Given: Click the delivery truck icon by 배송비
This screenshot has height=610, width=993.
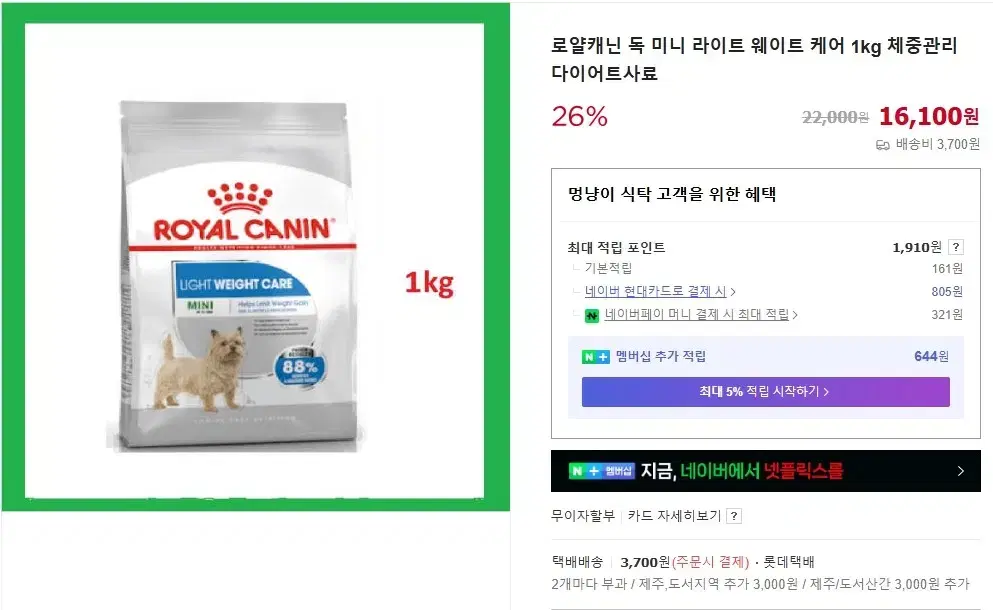Looking at the screenshot, I should click(x=882, y=145).
